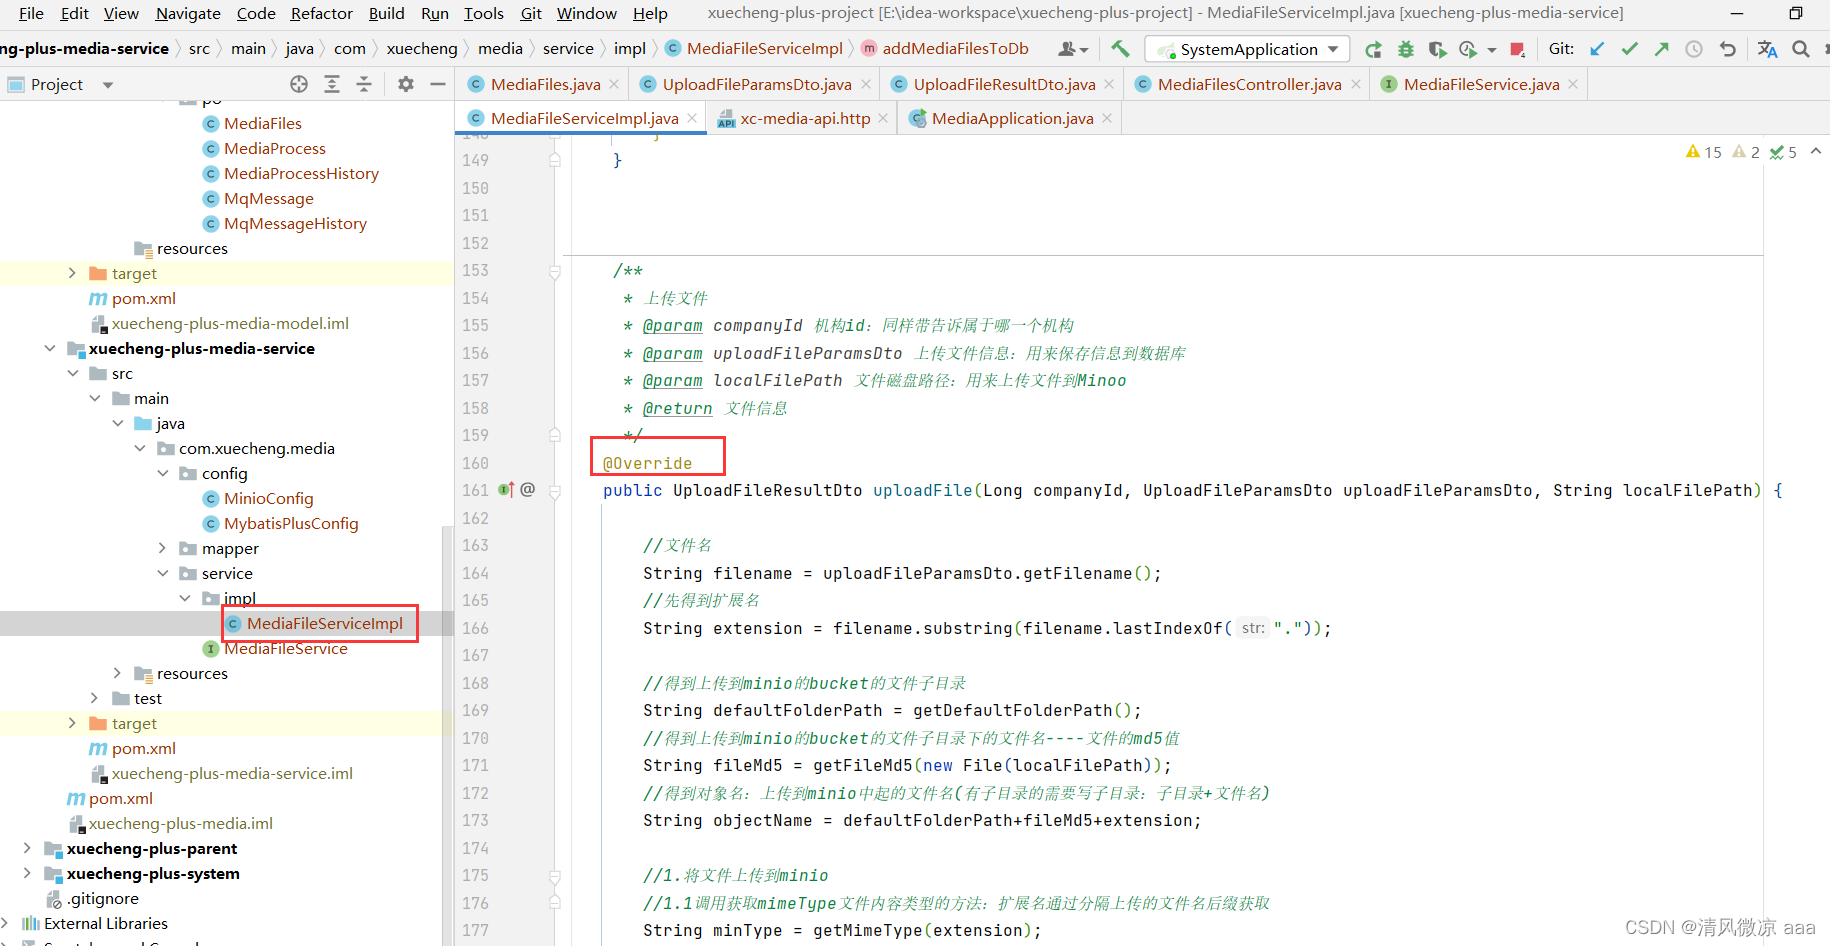Image resolution: width=1830 pixels, height=946 pixels.
Task: Click the media breadcrumb segment
Action: pos(500,48)
